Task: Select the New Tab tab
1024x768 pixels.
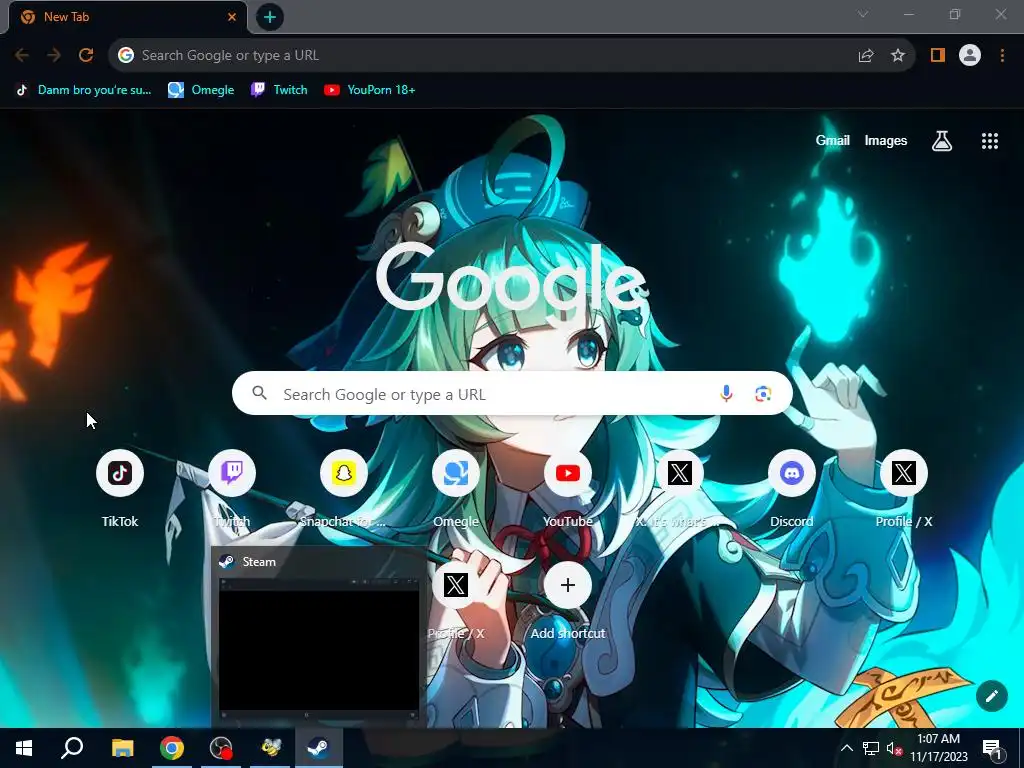Action: 127,17
